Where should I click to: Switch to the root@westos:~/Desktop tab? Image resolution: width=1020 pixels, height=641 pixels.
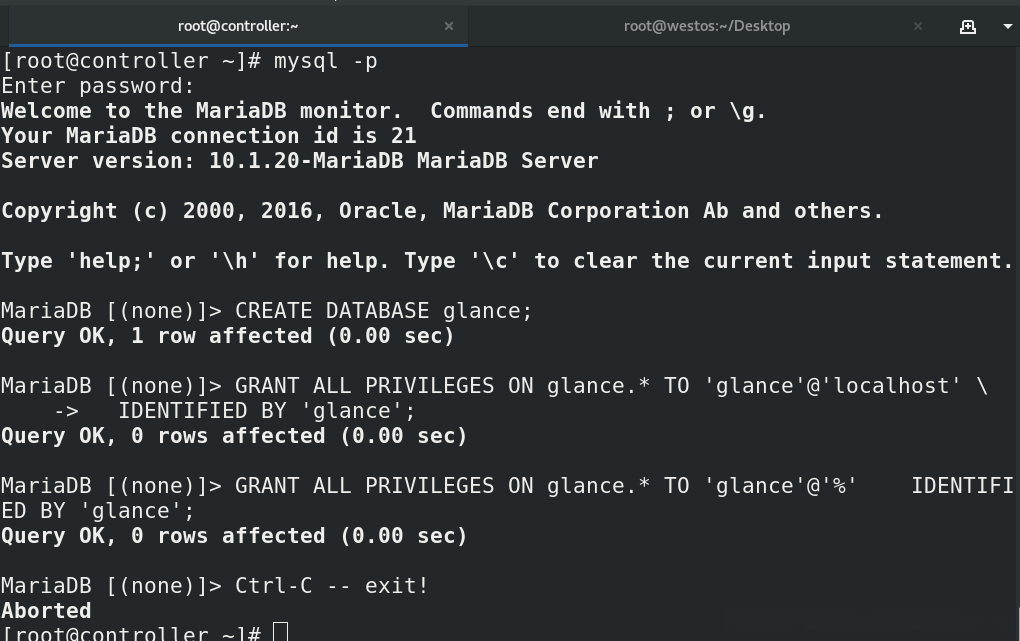706,26
